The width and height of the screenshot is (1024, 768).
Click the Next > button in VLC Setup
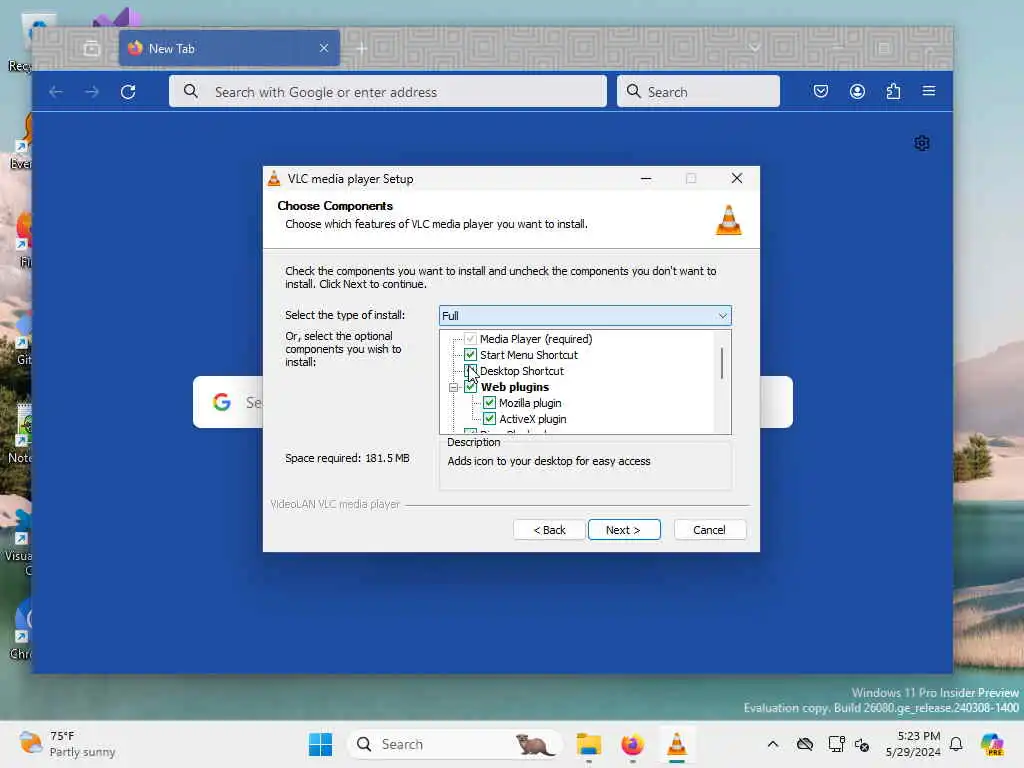tap(624, 530)
